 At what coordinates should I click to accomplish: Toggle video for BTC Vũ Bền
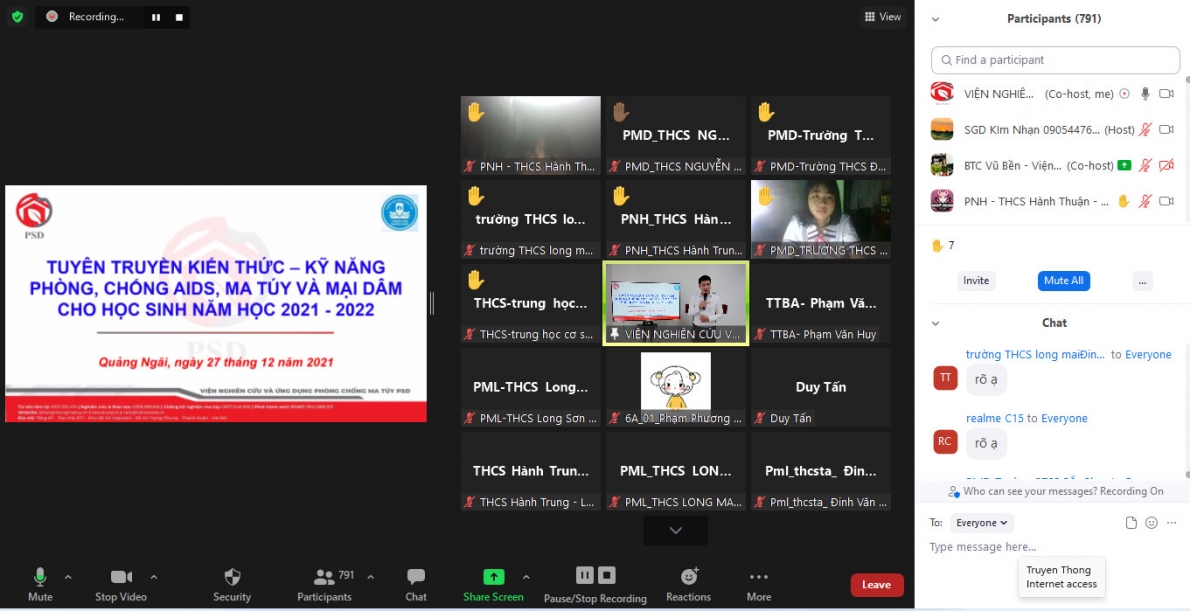click(1167, 165)
